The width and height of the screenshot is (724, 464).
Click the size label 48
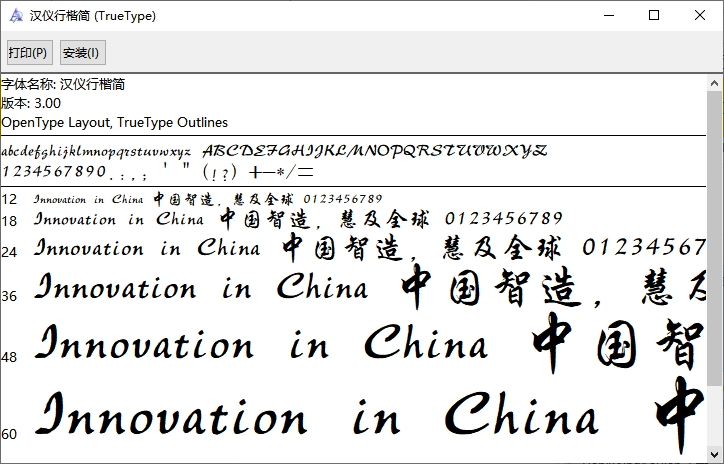9,357
